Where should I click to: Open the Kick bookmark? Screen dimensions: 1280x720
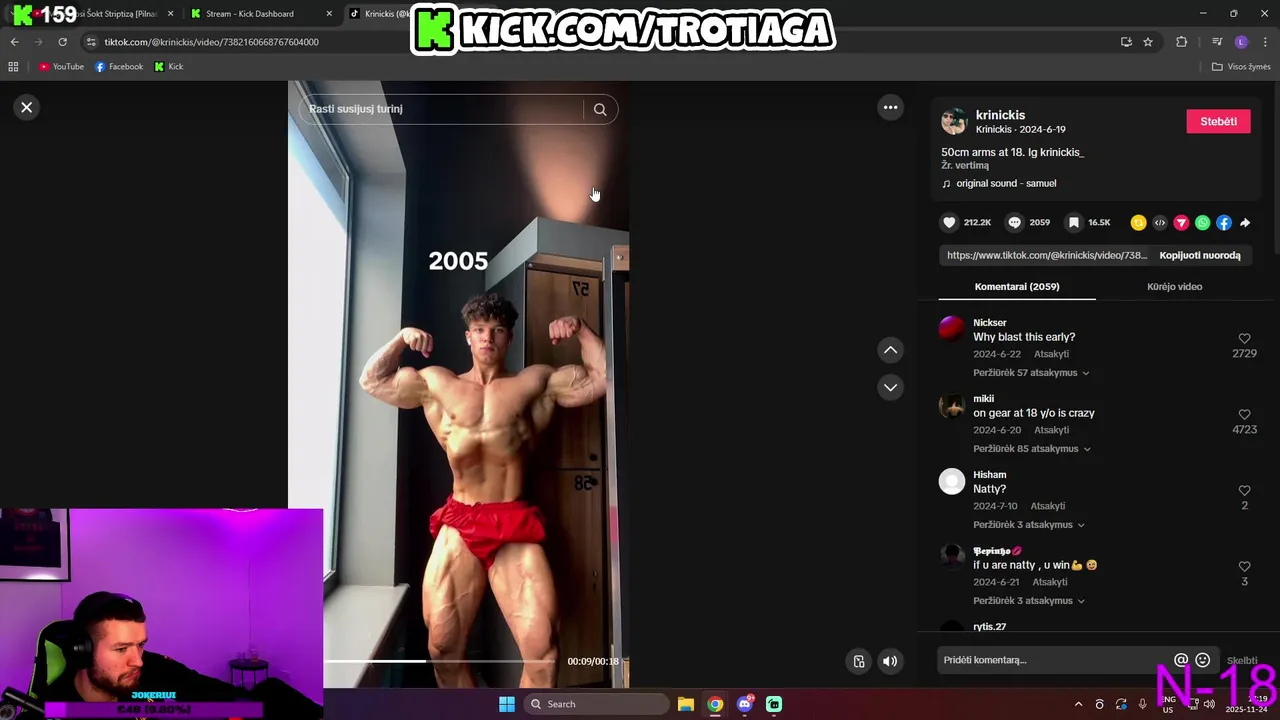(x=169, y=67)
